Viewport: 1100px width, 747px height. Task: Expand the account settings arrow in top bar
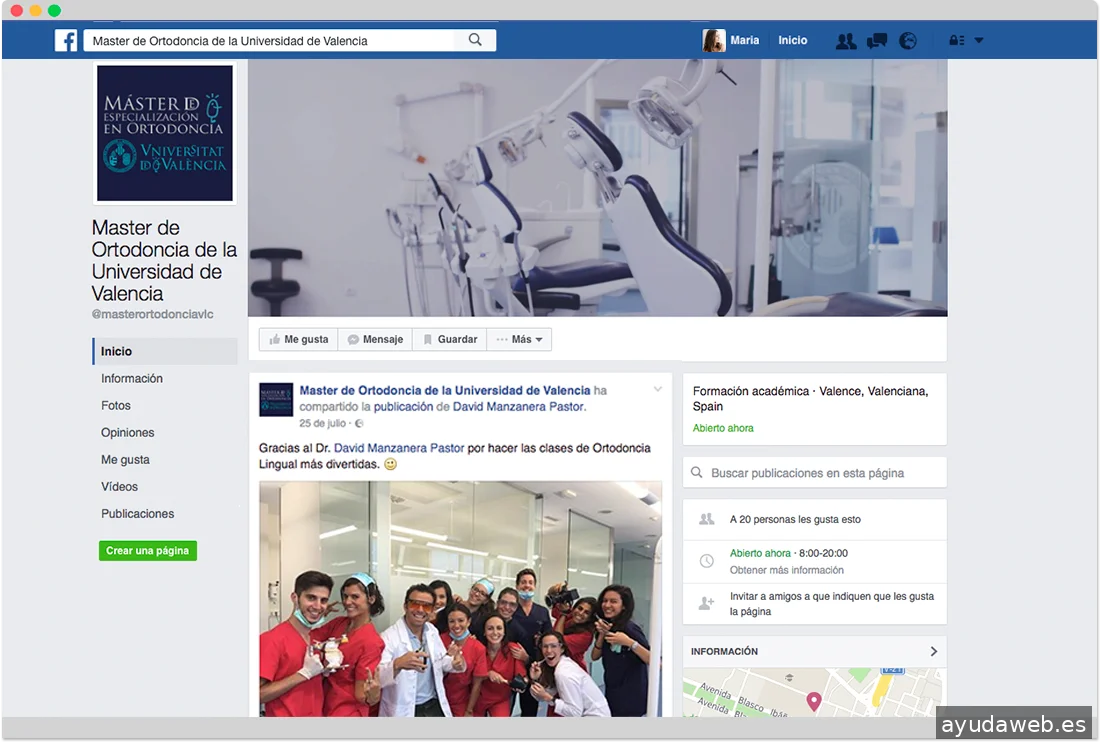pyautogui.click(x=979, y=41)
